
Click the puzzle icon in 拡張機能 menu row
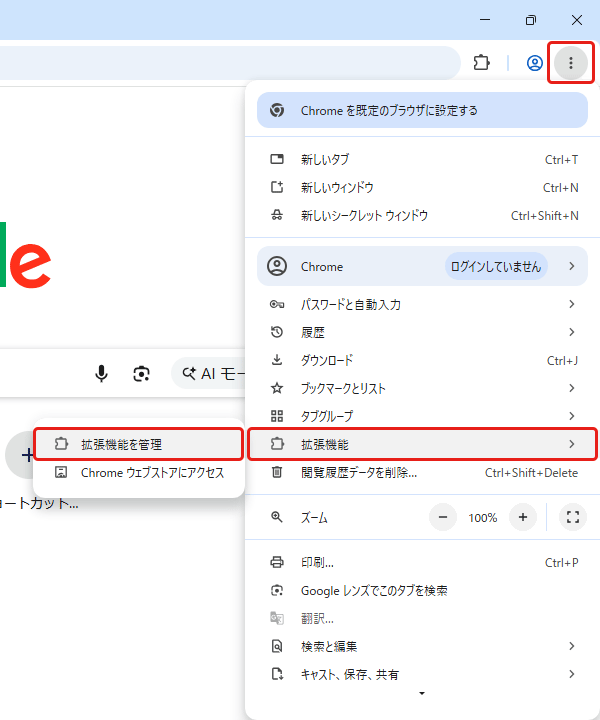click(277, 444)
